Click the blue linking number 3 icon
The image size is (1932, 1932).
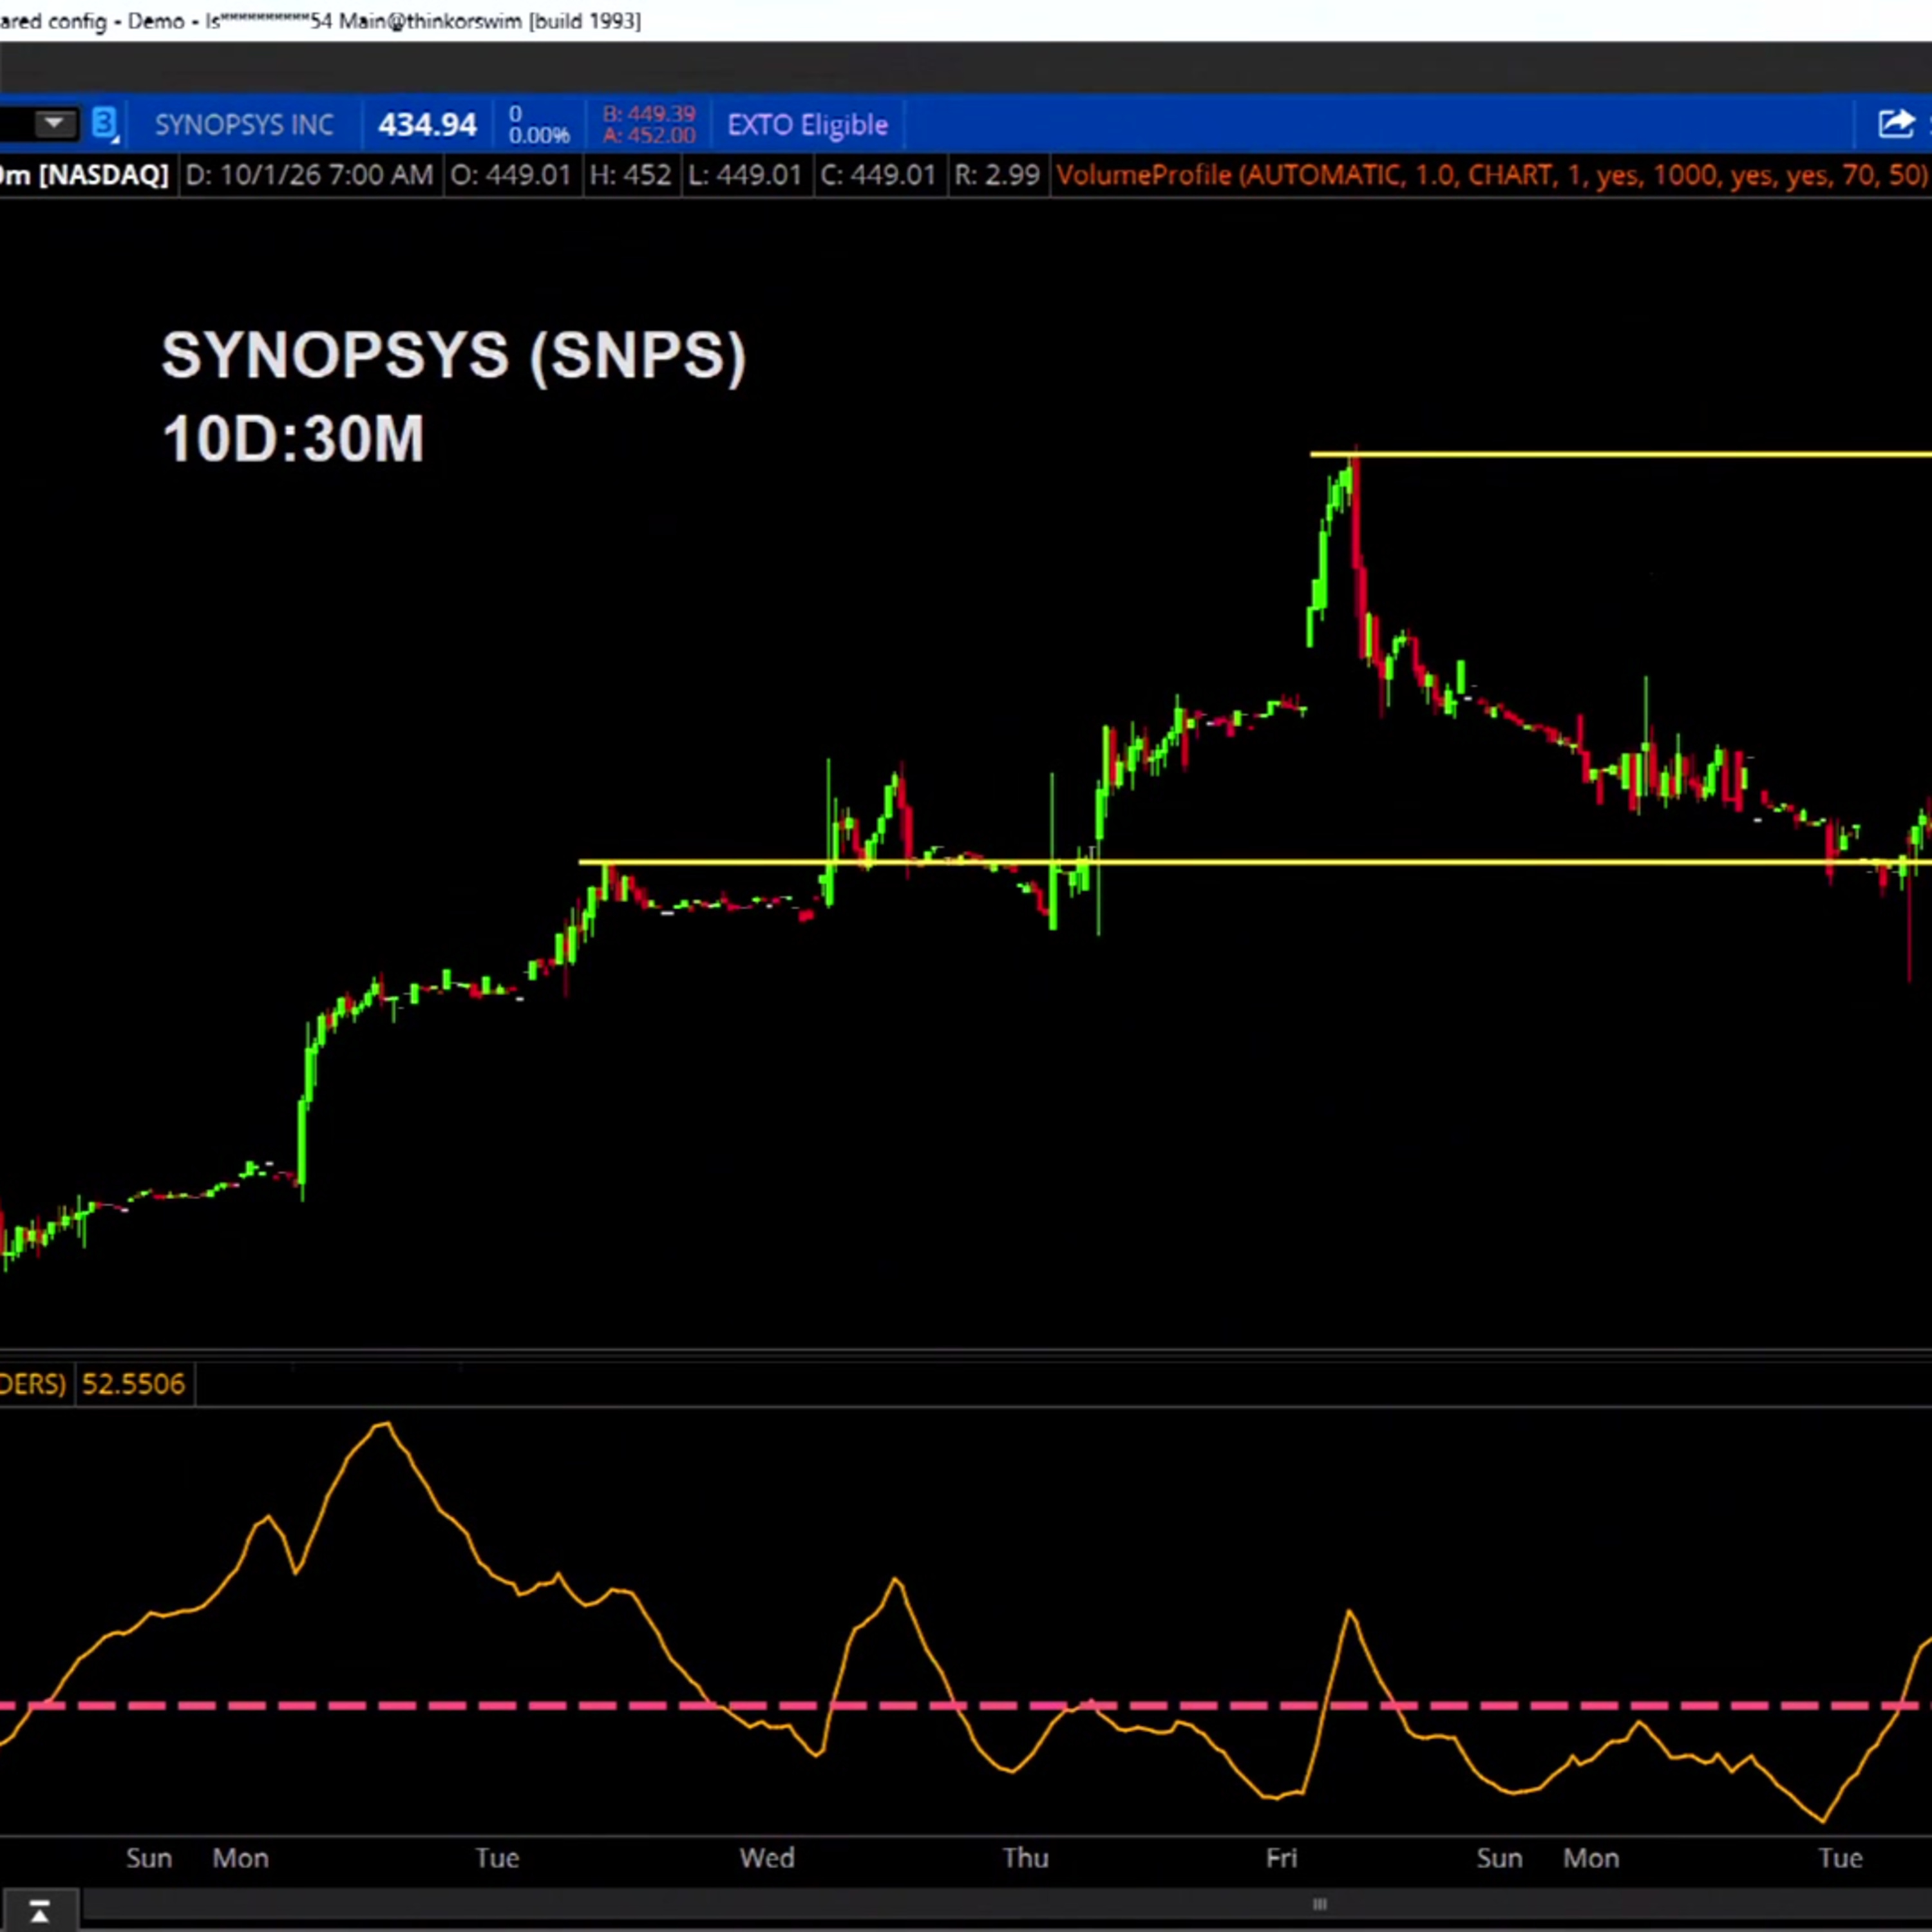point(105,124)
